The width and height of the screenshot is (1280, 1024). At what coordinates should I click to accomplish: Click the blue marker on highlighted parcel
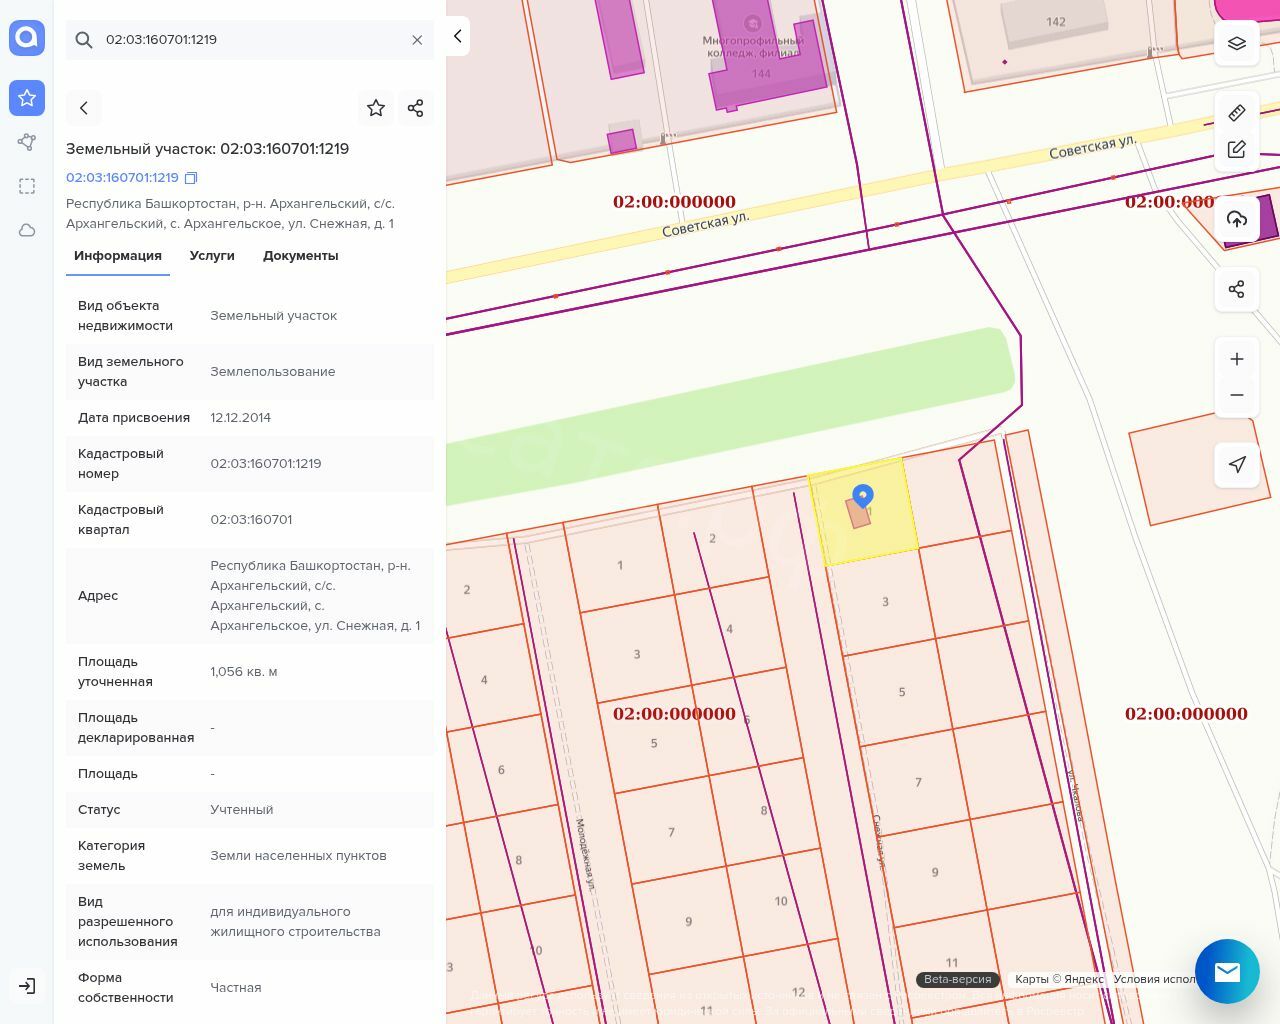coord(862,495)
